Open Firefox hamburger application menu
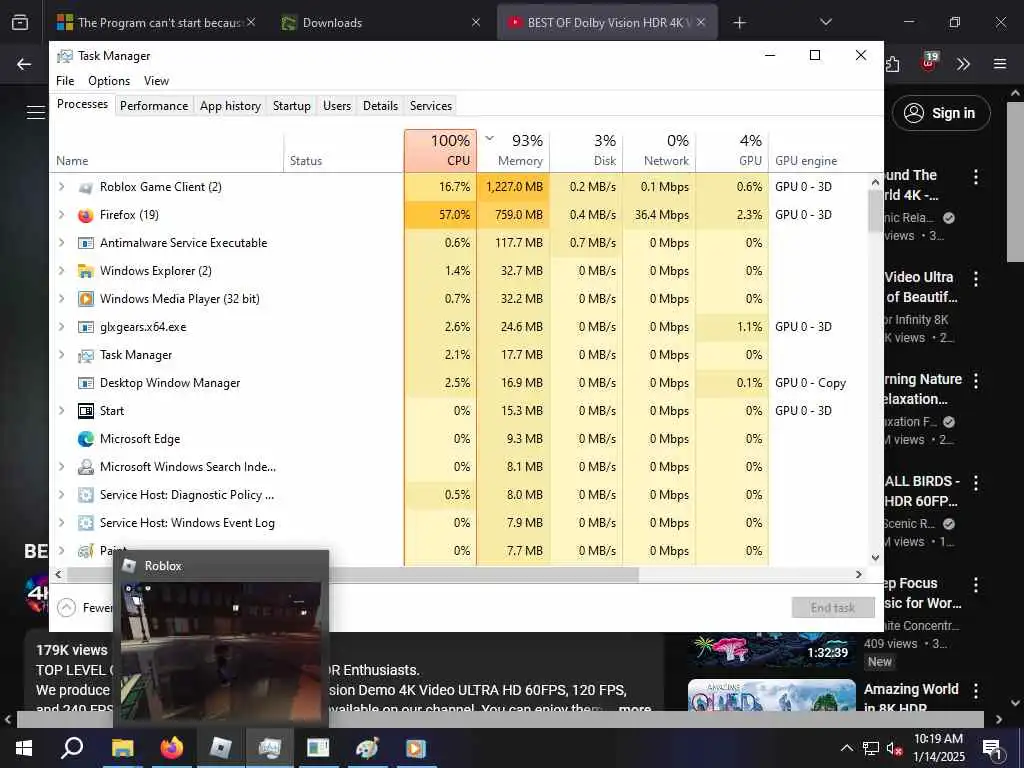This screenshot has height=768, width=1024. (x=1000, y=64)
